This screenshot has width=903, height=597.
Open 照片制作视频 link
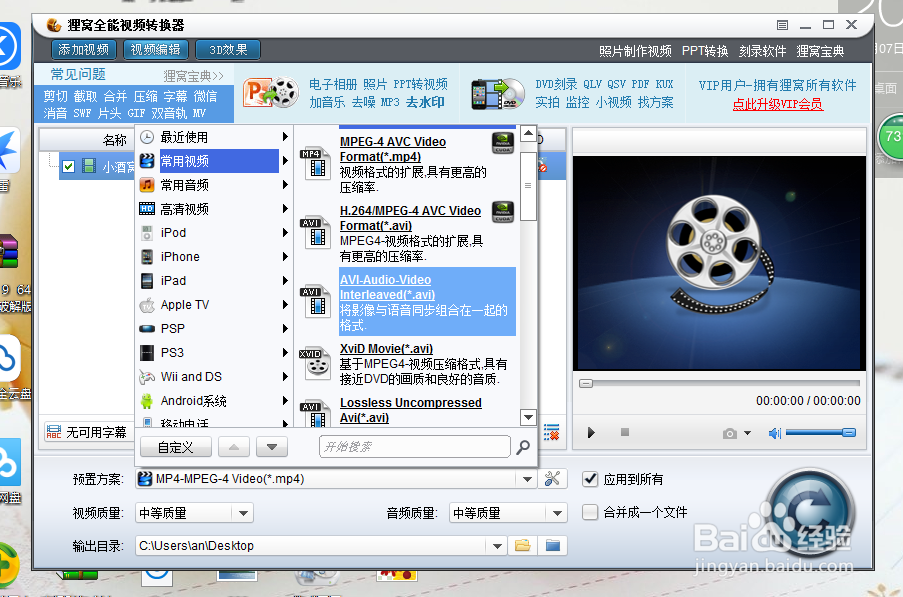pos(635,51)
